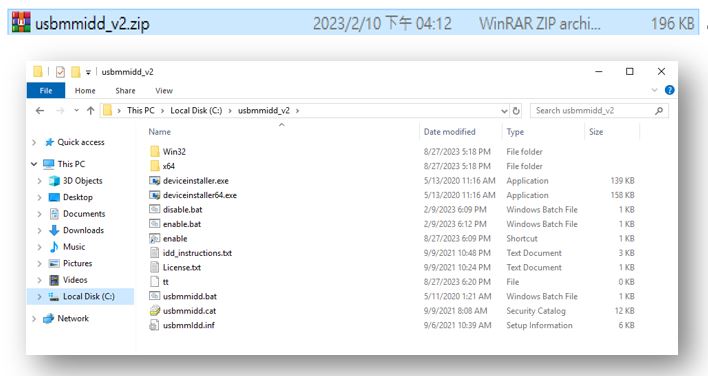Select the usbmmidd.cat security catalog icon
708x376 pixels.
(155, 311)
